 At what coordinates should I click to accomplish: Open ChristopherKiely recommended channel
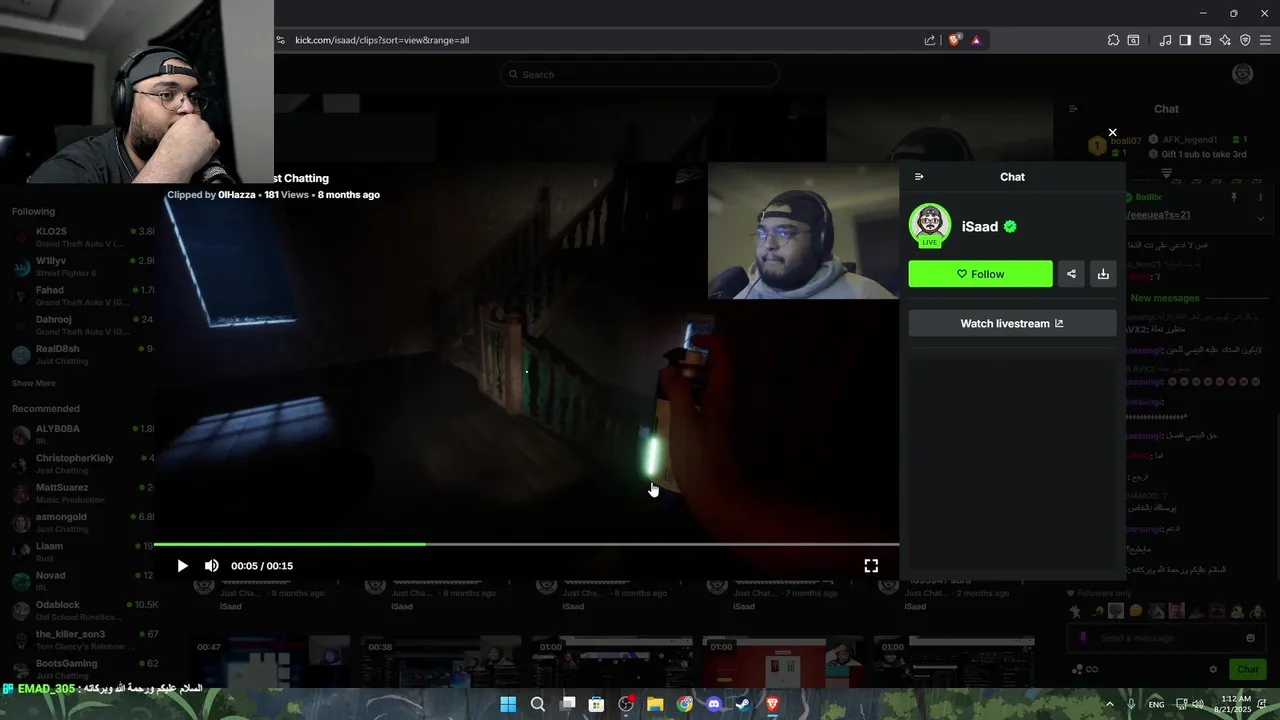click(x=80, y=463)
